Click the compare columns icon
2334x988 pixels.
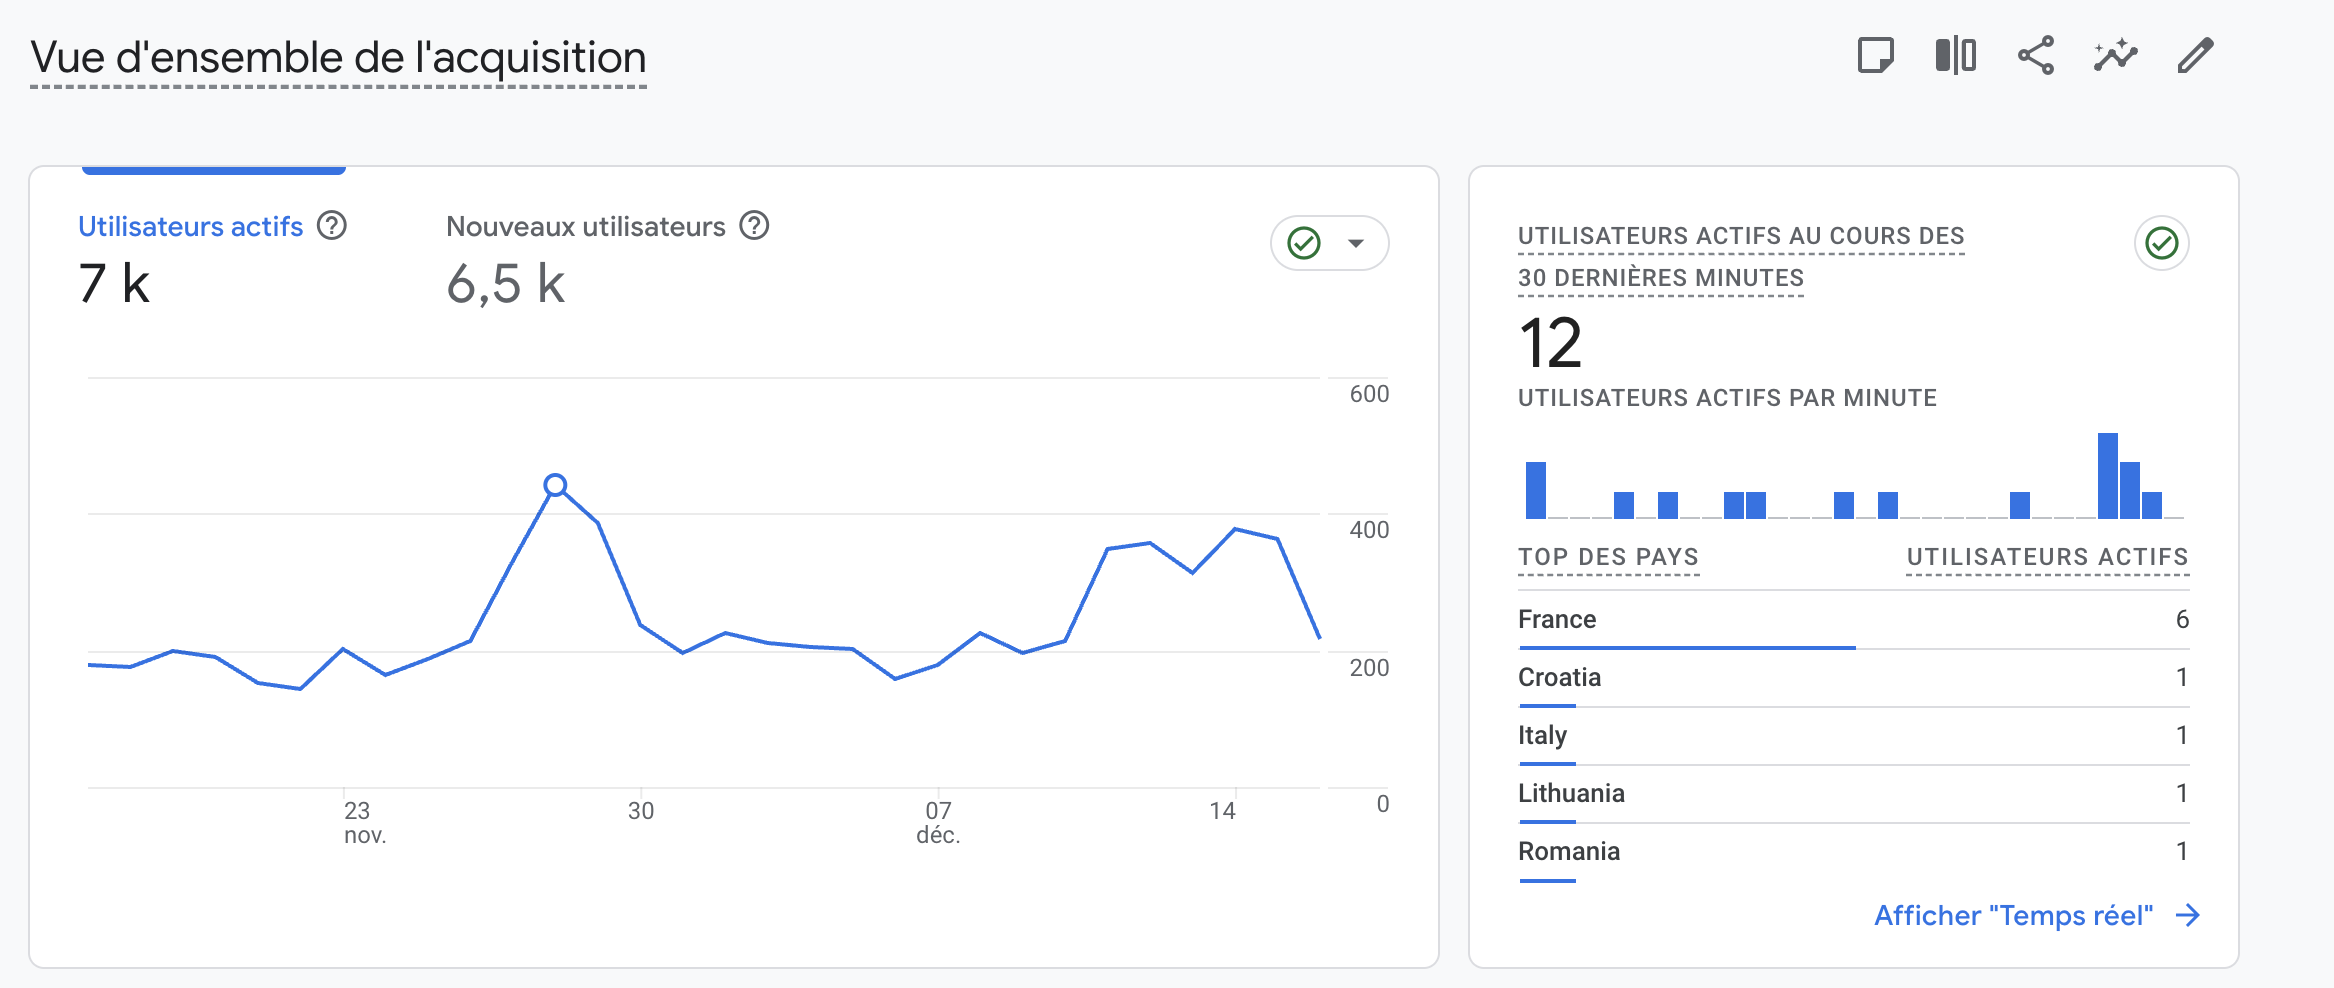(1955, 56)
